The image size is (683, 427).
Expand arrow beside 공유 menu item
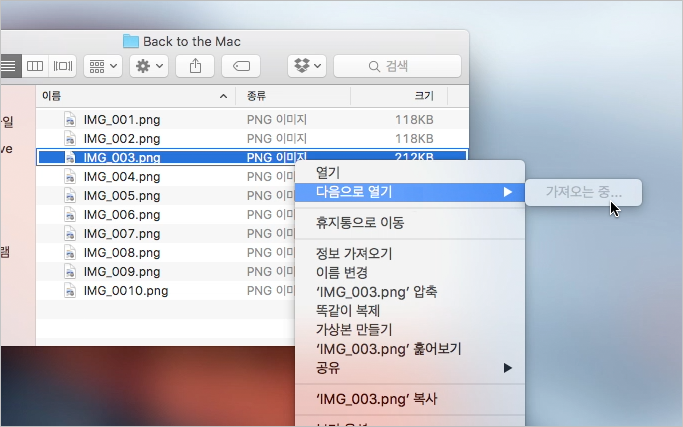coord(507,368)
